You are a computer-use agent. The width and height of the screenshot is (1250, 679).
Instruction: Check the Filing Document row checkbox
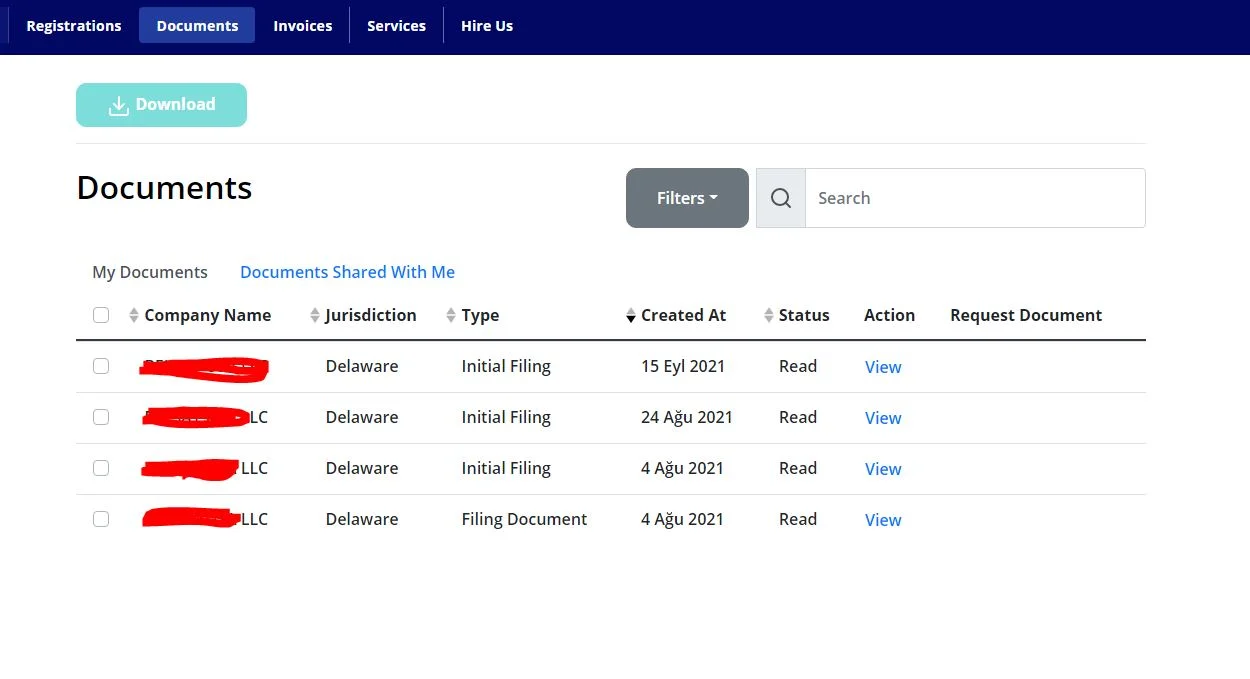pos(101,519)
